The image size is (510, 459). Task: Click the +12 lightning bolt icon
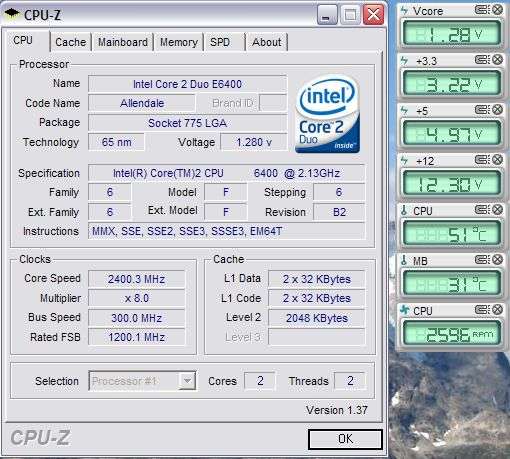404,160
